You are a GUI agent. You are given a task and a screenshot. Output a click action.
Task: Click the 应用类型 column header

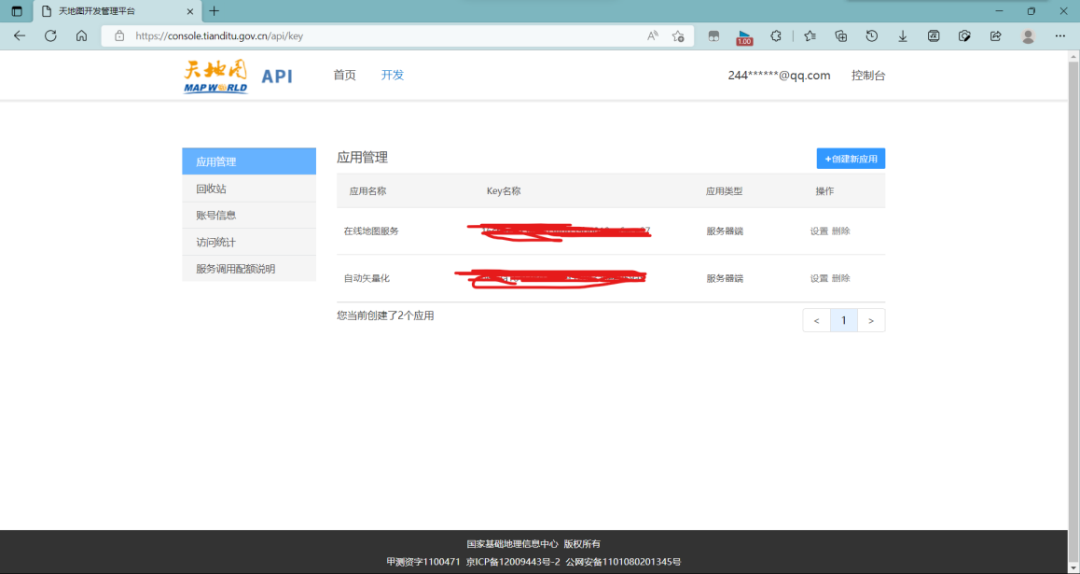tap(724, 191)
